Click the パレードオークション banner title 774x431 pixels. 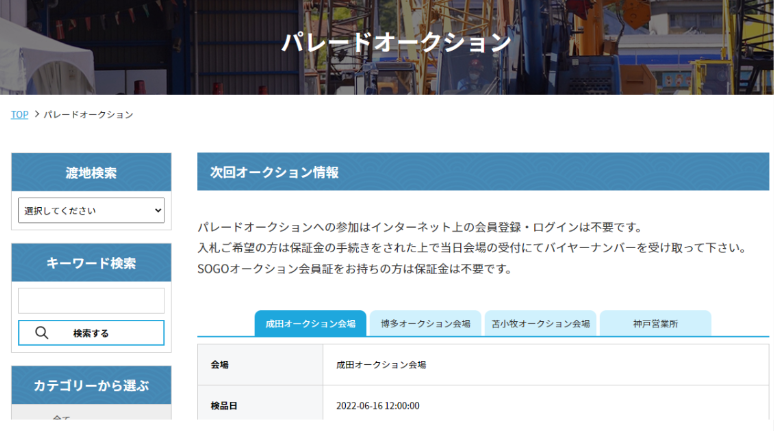[396, 42]
